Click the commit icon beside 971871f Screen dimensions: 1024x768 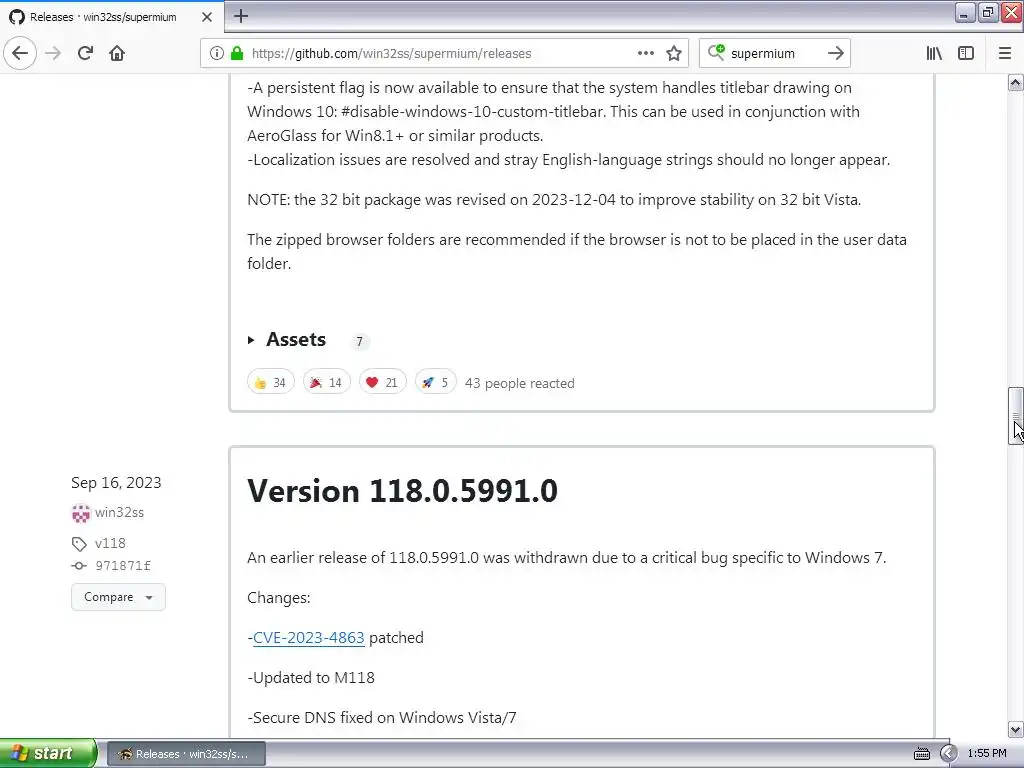[x=79, y=566]
